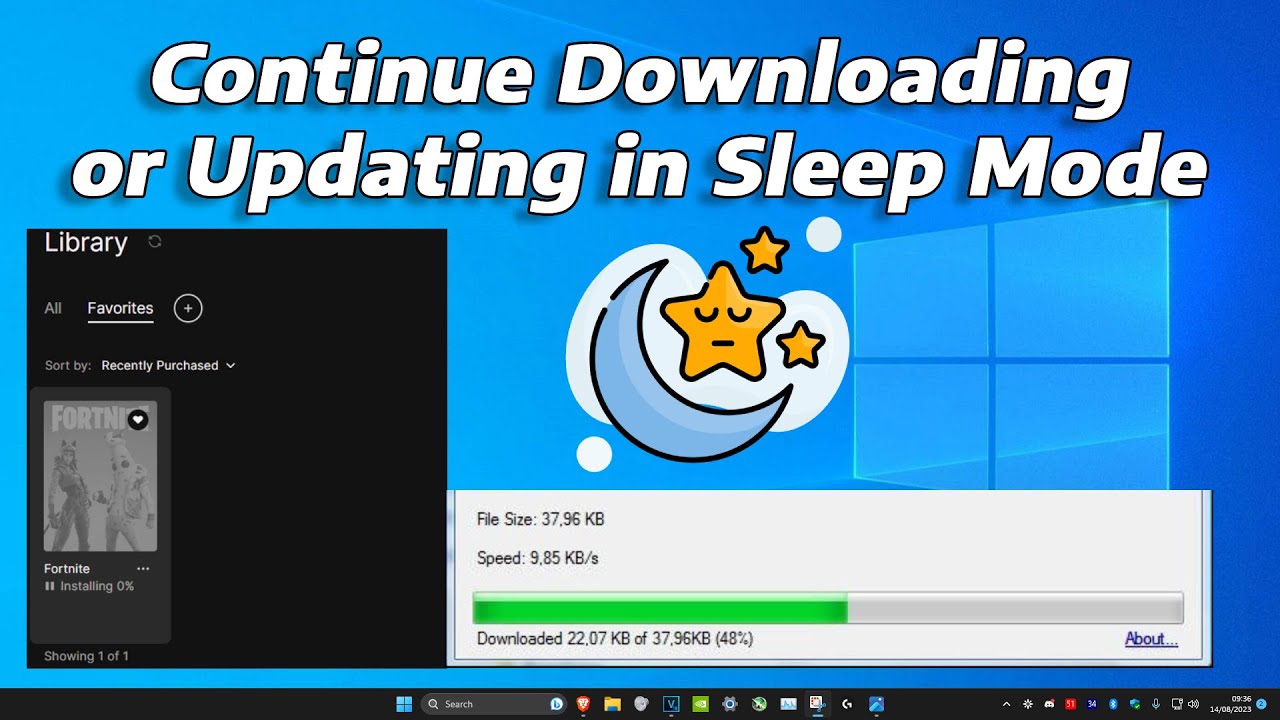Open Bluetooth from the system tray

1113,704
